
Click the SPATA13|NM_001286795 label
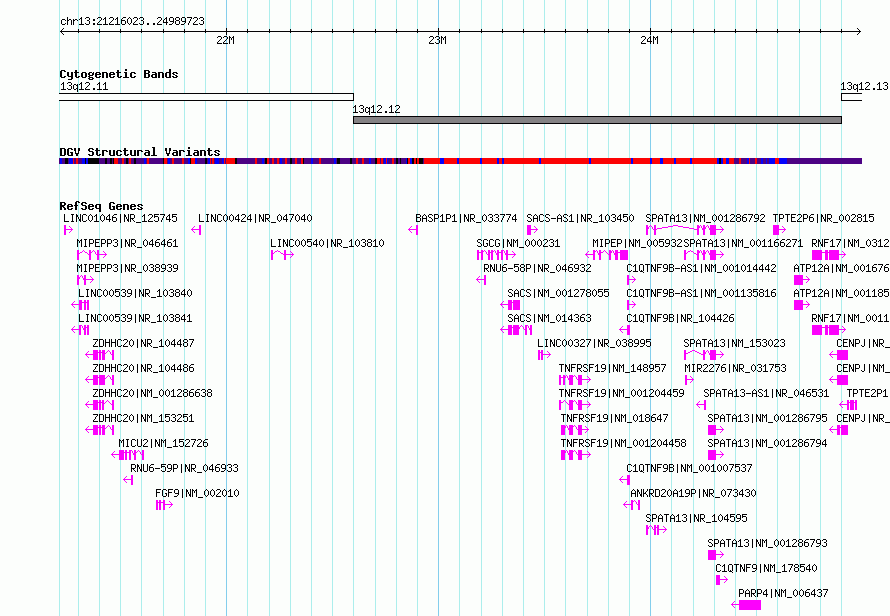tap(767, 418)
